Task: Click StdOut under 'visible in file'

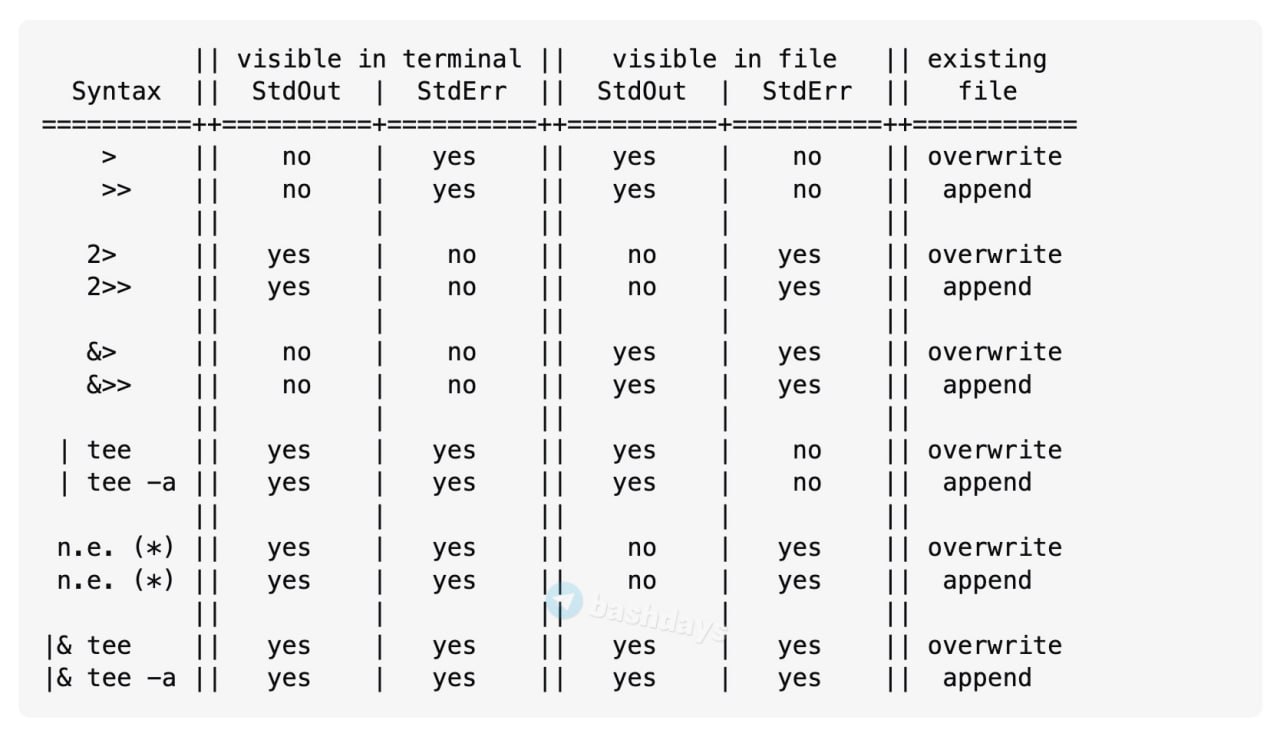Action: [641, 92]
